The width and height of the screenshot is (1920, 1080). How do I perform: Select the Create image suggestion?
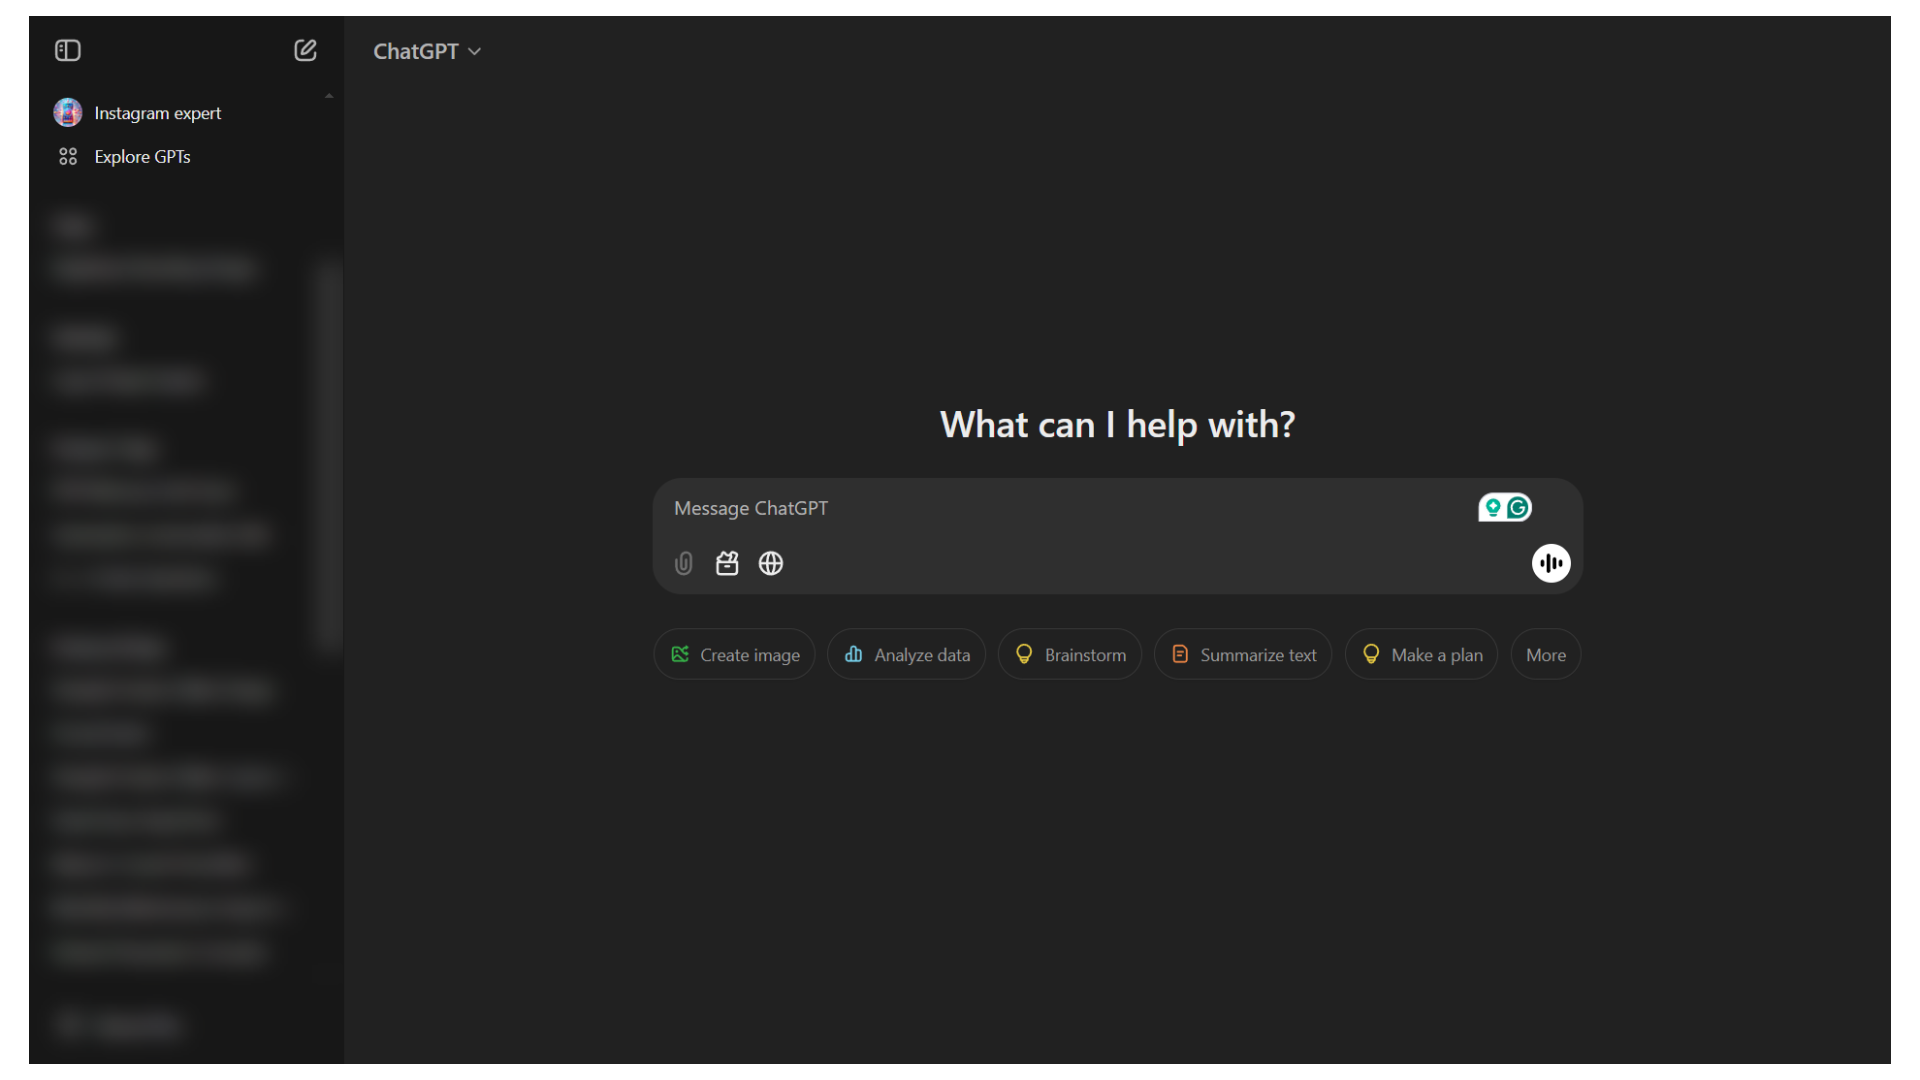coord(735,655)
